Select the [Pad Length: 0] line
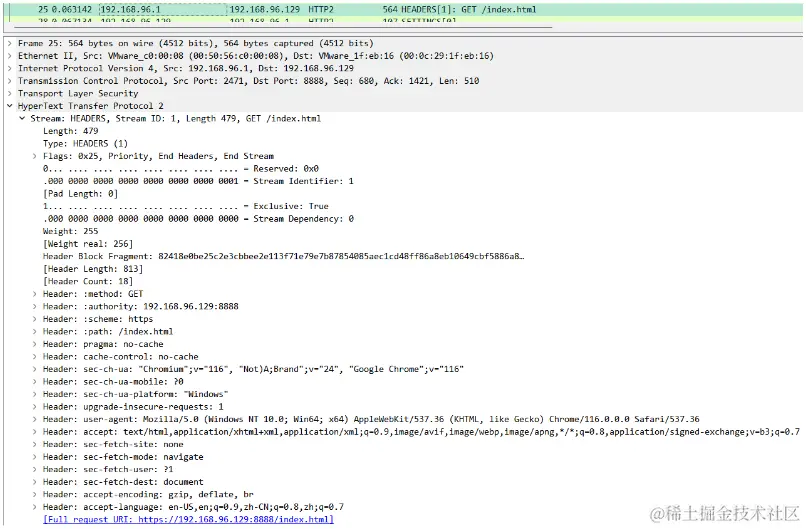Image resolution: width=806 pixels, height=529 pixels. [80, 194]
